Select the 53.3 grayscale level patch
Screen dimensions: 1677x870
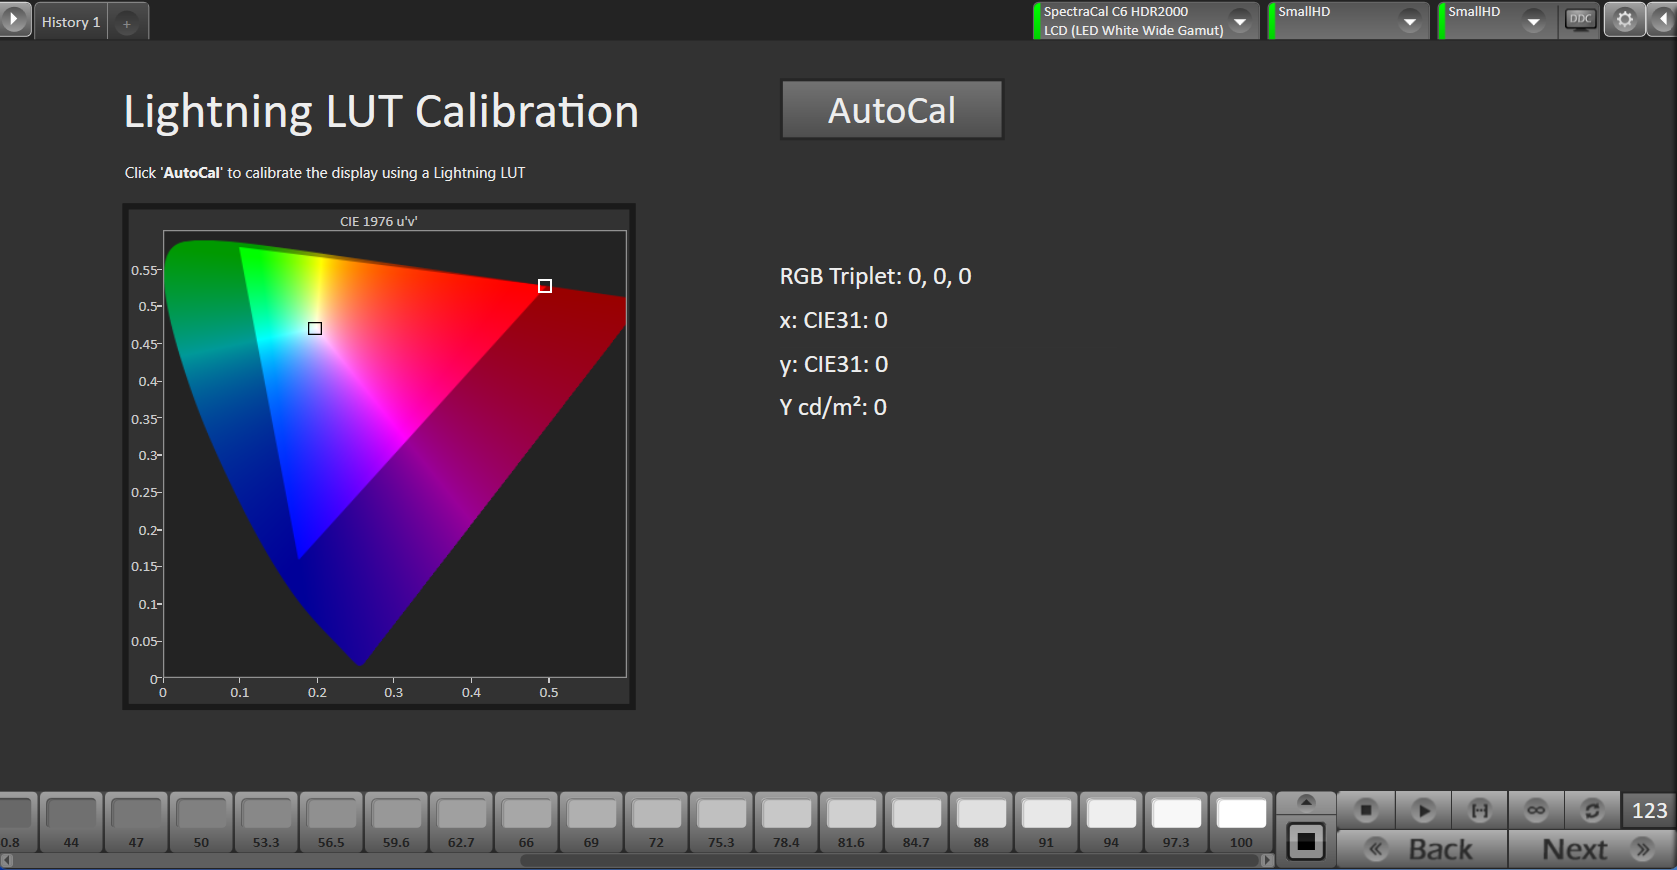pyautogui.click(x=266, y=822)
